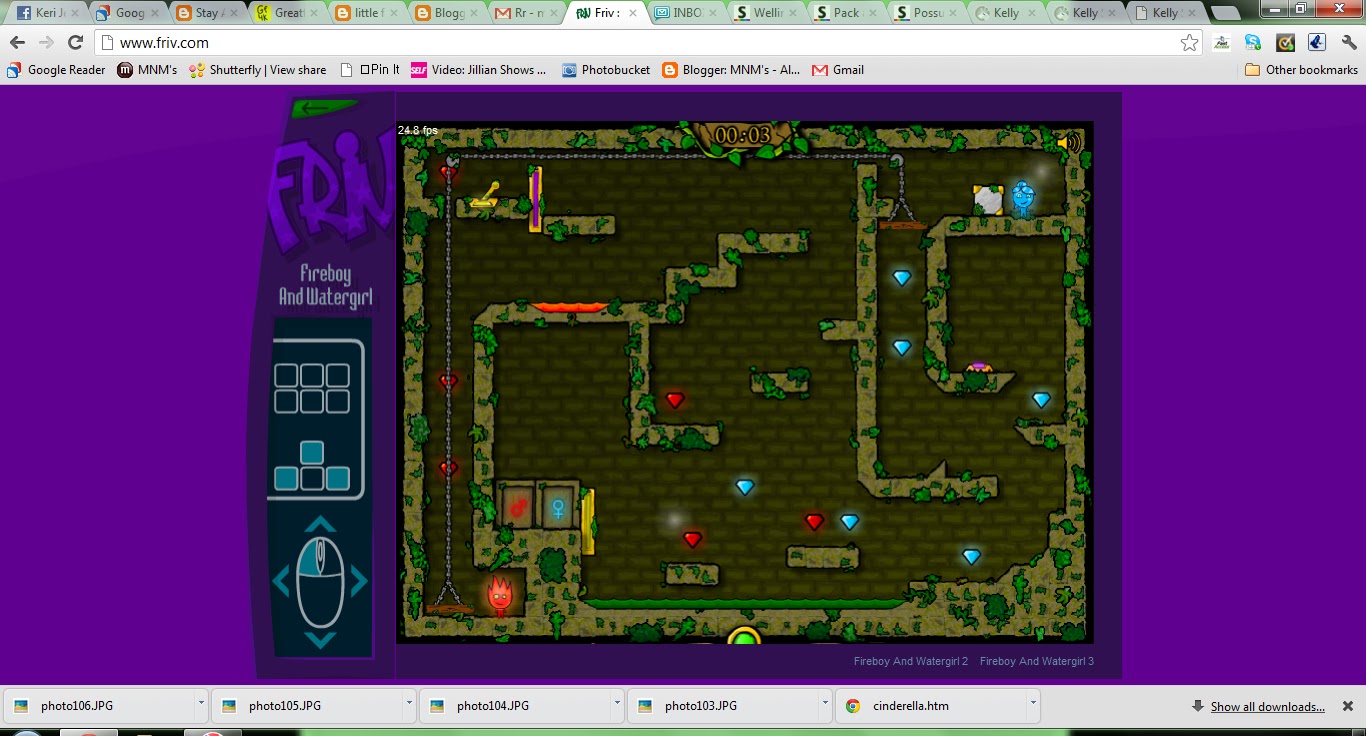Expand the dropdown arrow for photo104.JPG

point(617,704)
